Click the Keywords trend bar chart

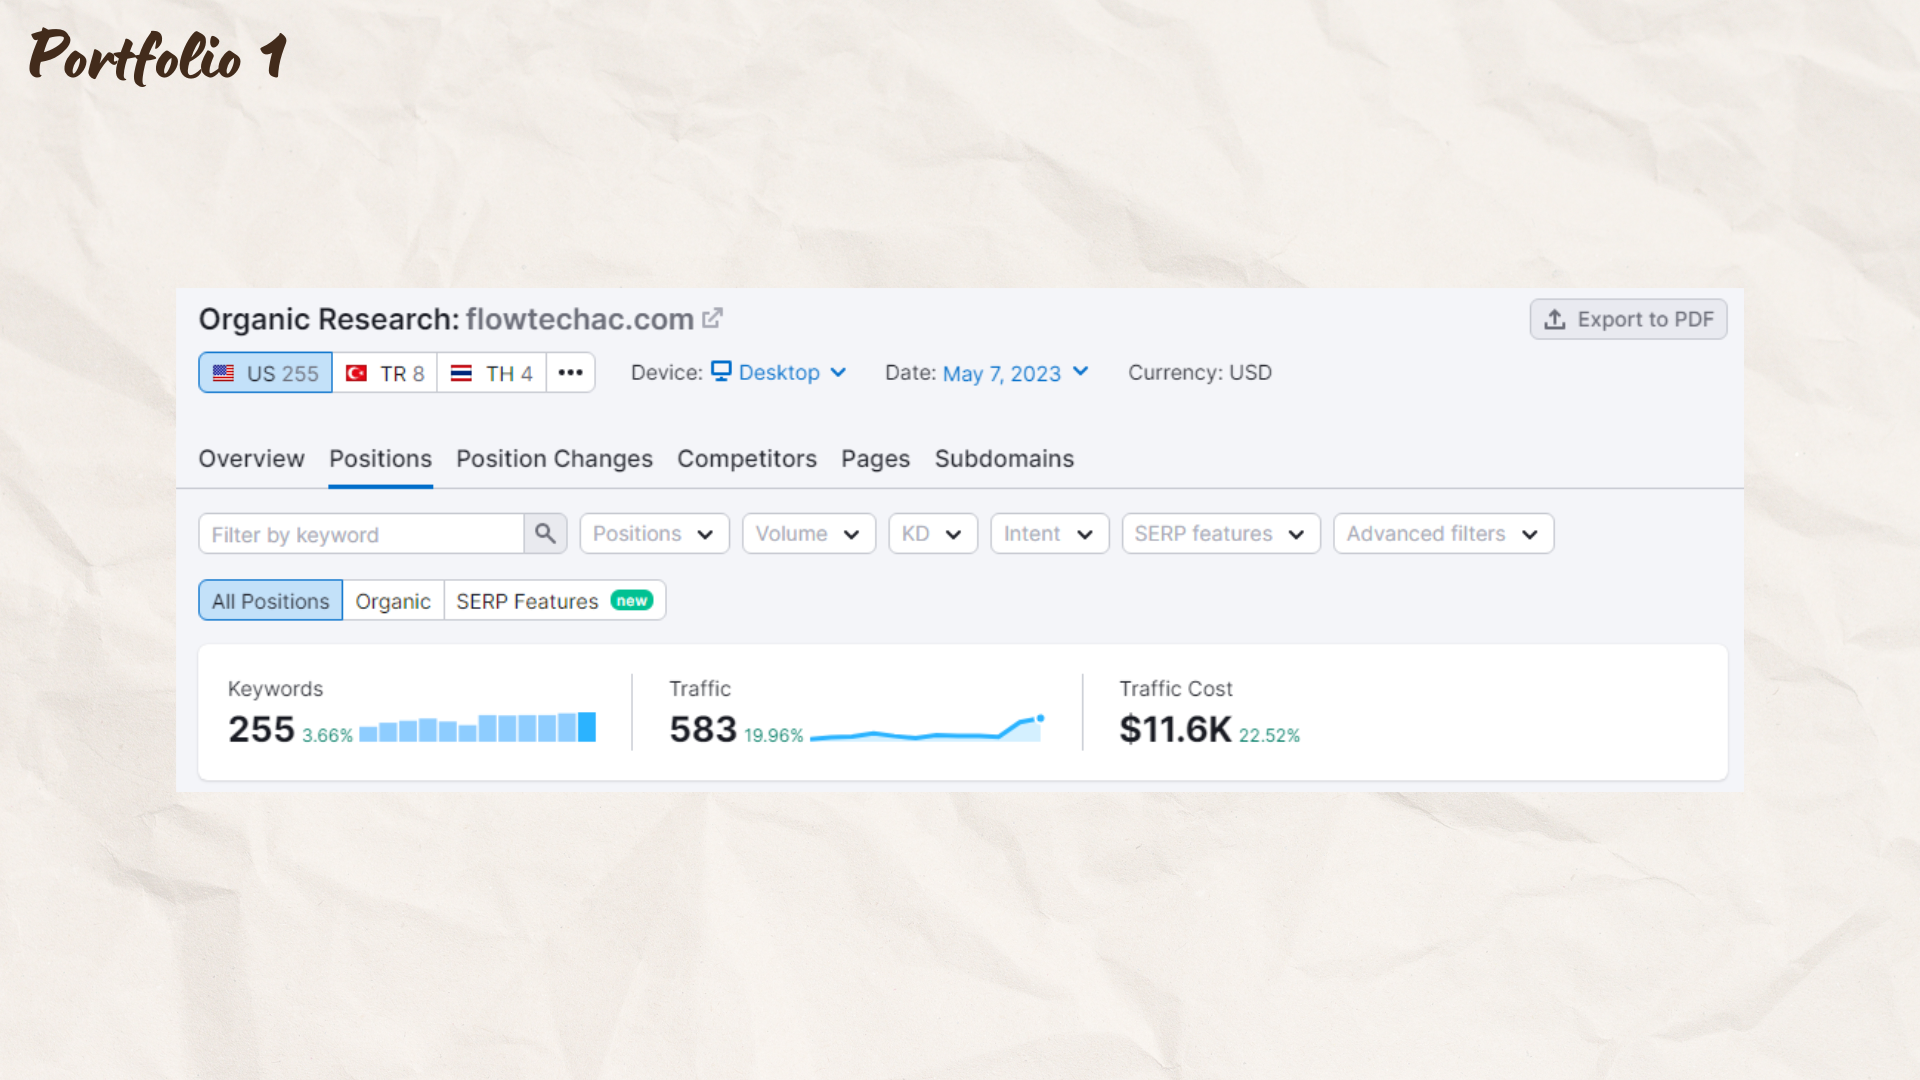477,728
